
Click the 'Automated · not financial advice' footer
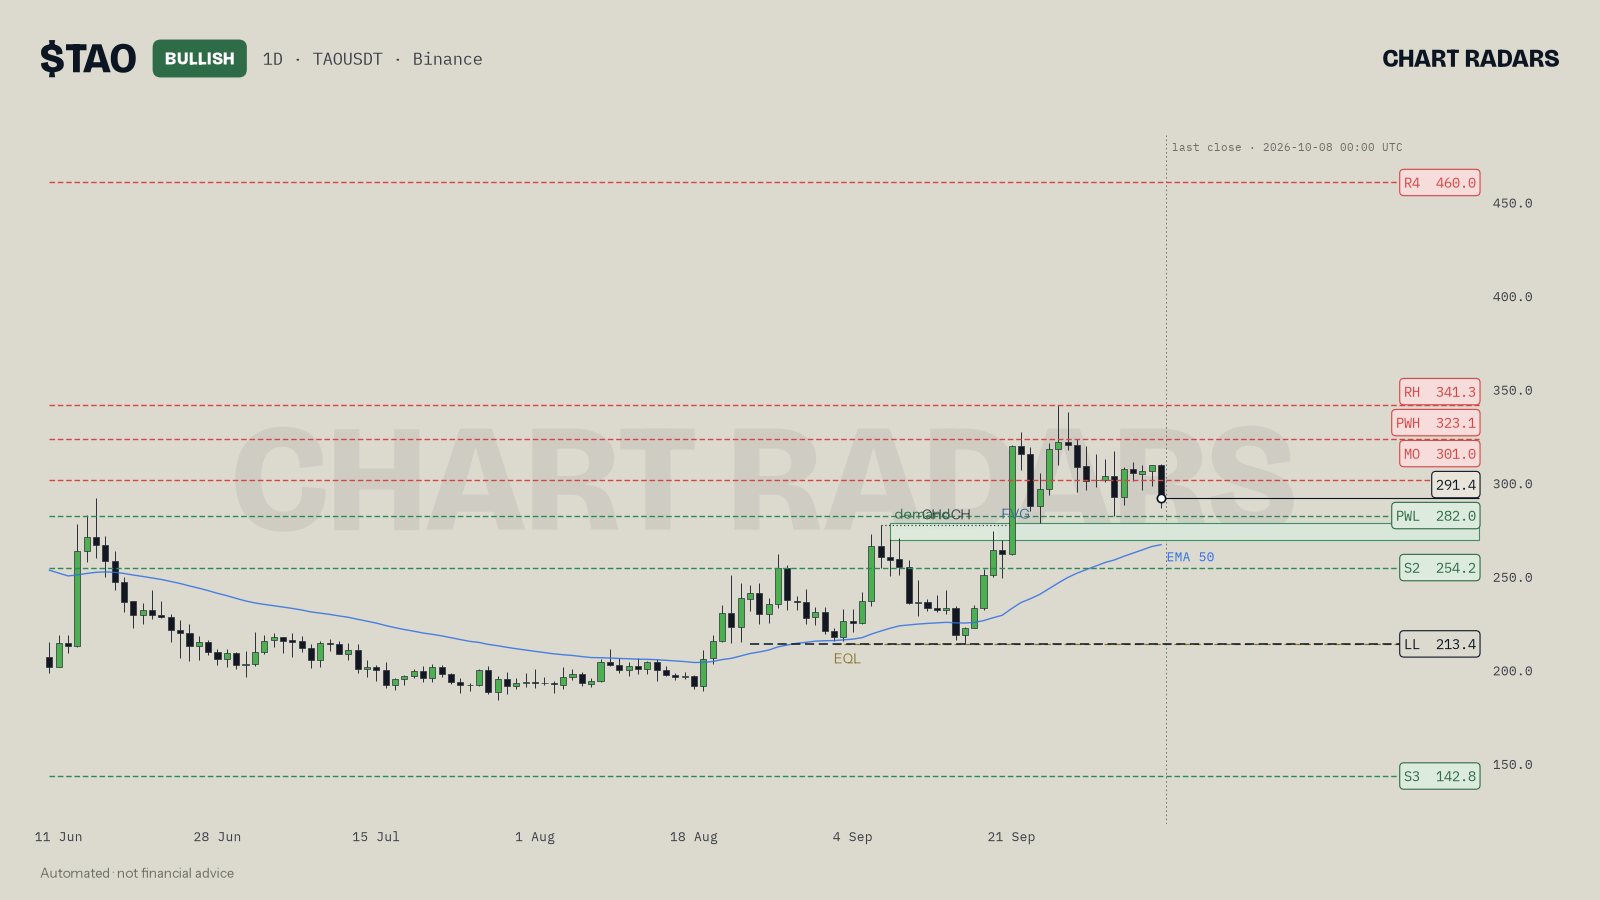tap(137, 873)
